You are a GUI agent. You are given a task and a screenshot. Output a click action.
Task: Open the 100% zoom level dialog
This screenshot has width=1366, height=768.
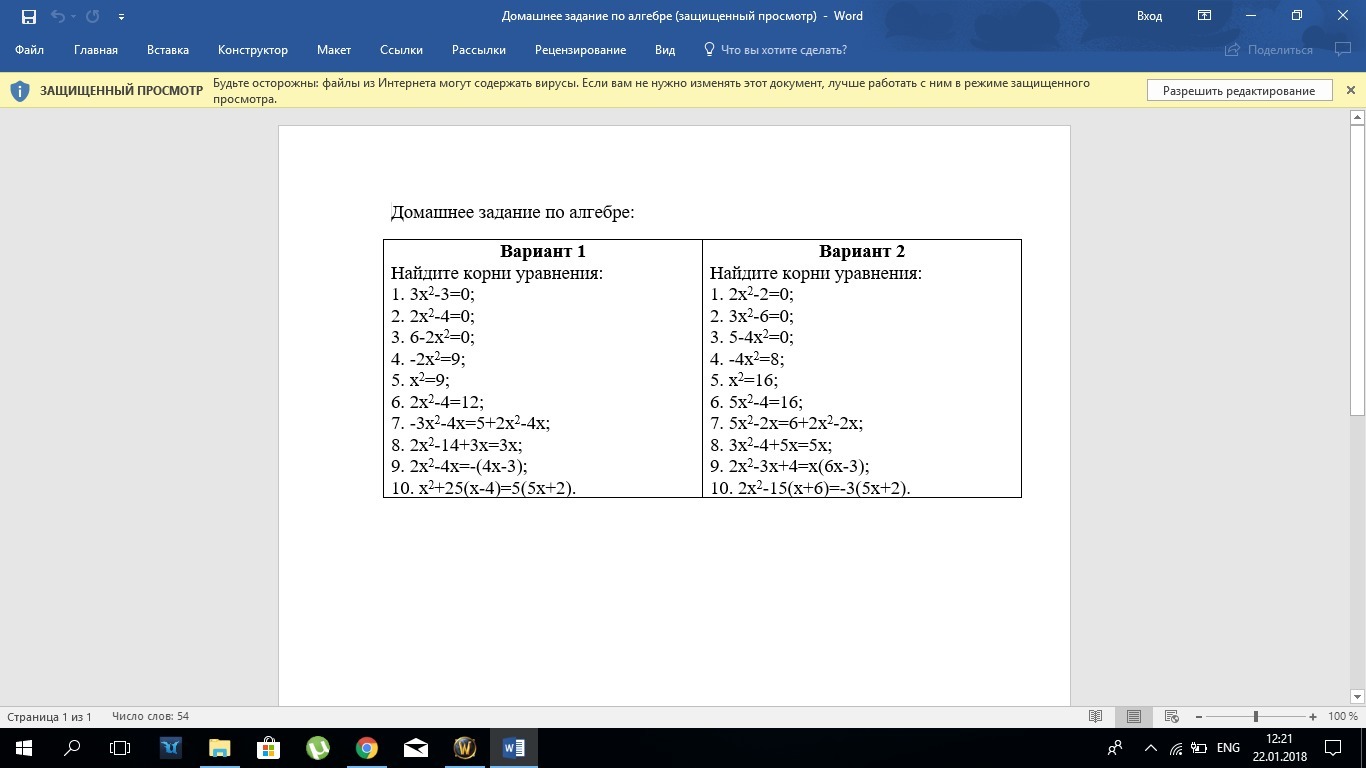tap(1342, 717)
